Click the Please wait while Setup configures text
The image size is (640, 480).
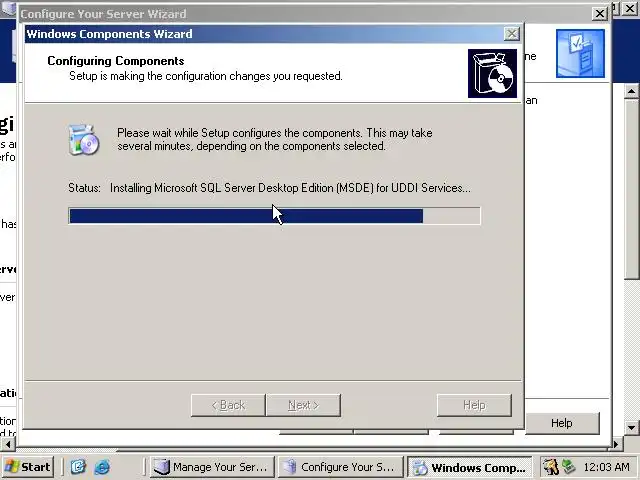pos(275,139)
